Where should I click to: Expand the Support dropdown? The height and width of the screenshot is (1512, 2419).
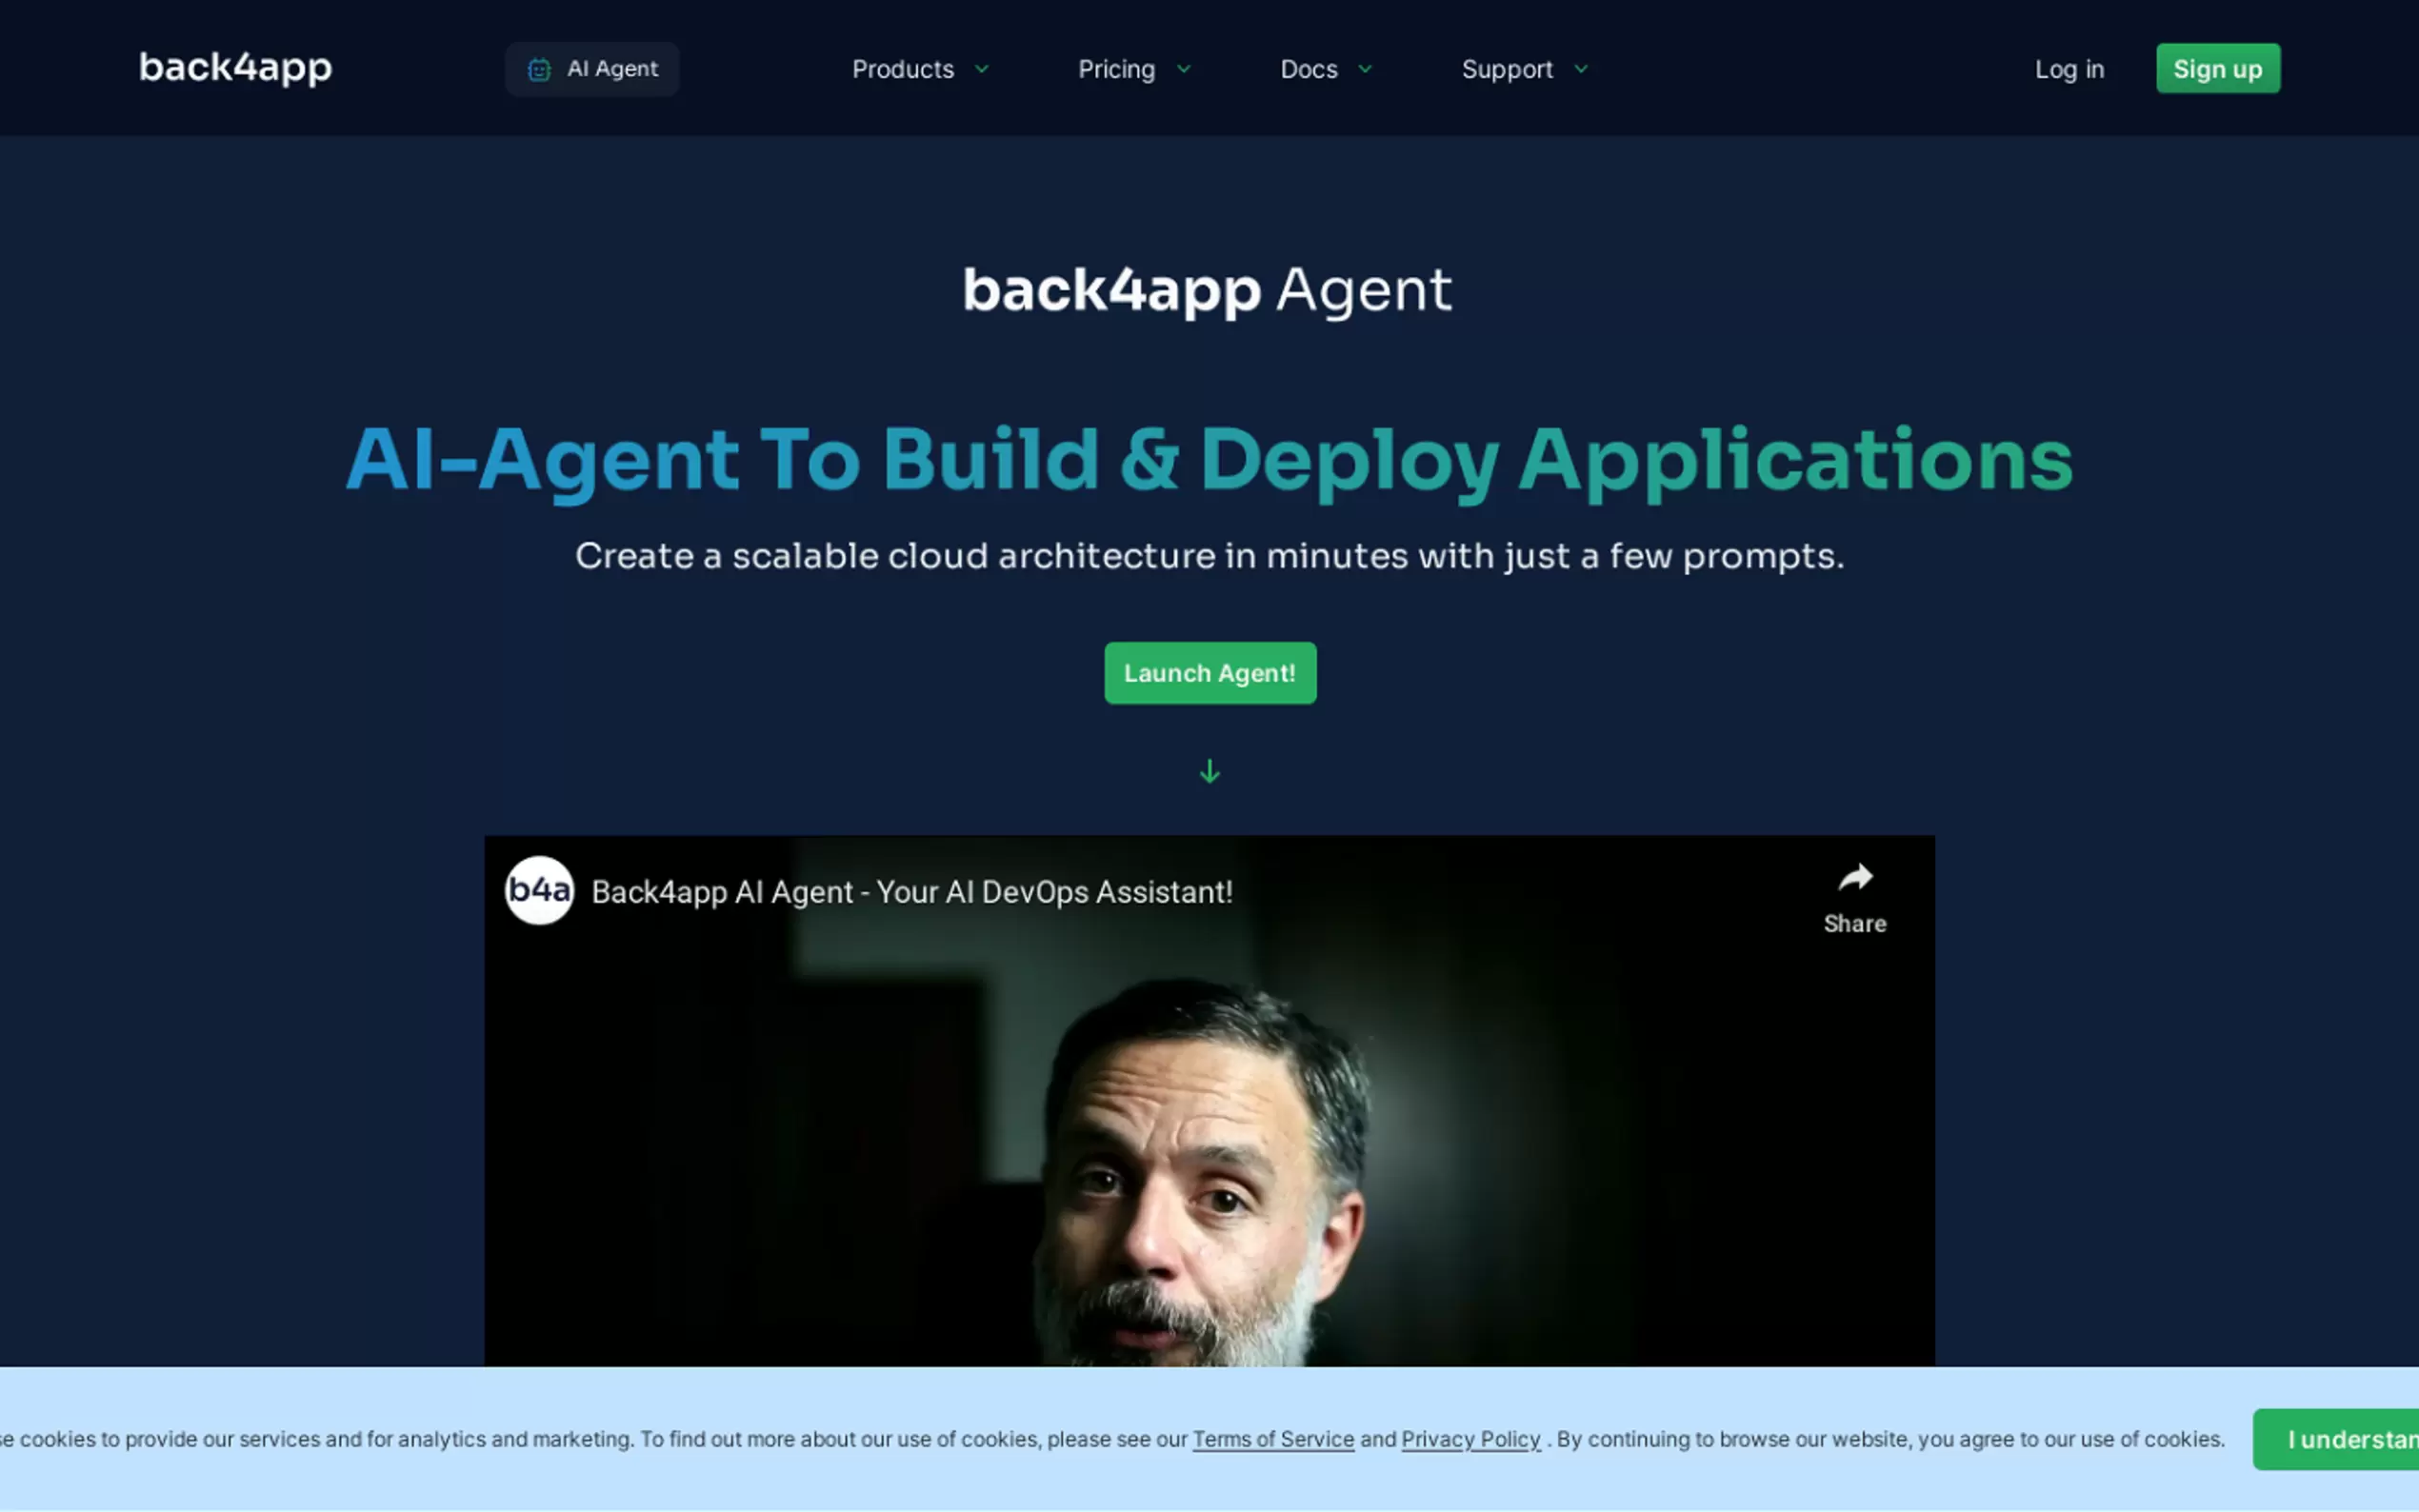1581,69
